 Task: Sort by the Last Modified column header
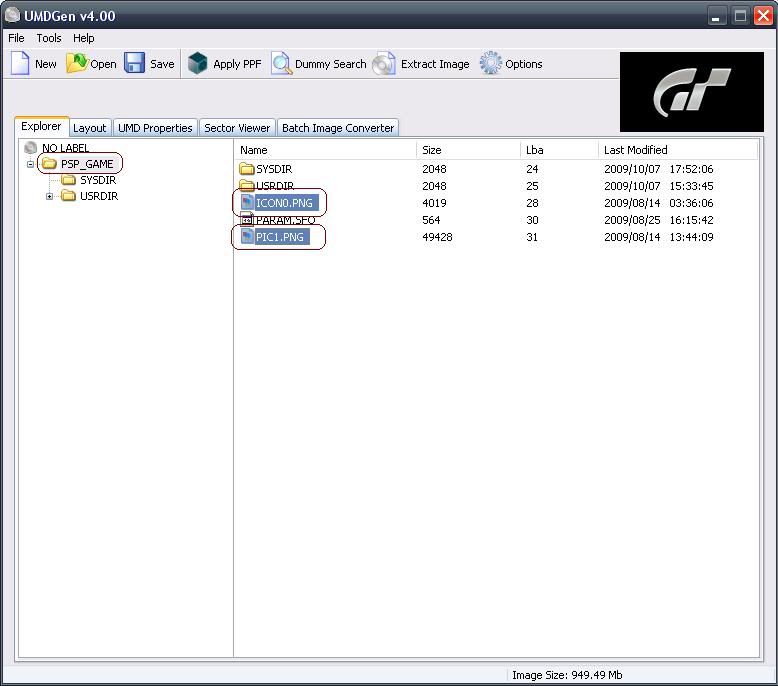(x=678, y=150)
